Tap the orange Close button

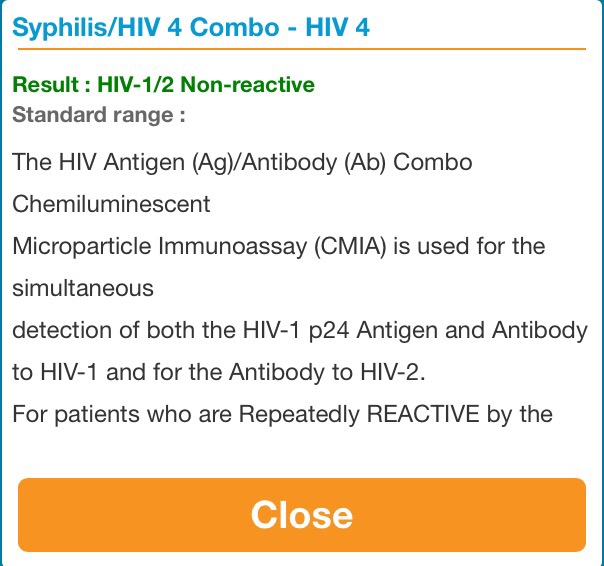pyautogui.click(x=302, y=515)
